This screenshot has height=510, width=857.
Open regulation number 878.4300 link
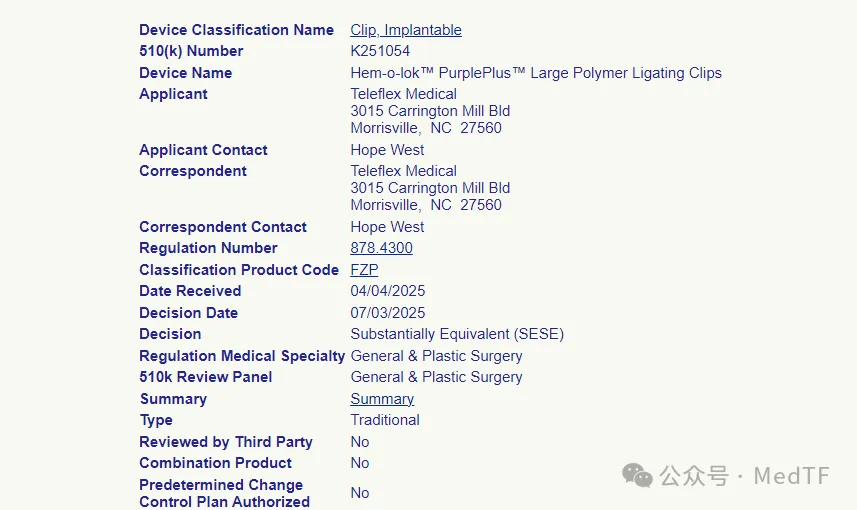pyautogui.click(x=381, y=248)
